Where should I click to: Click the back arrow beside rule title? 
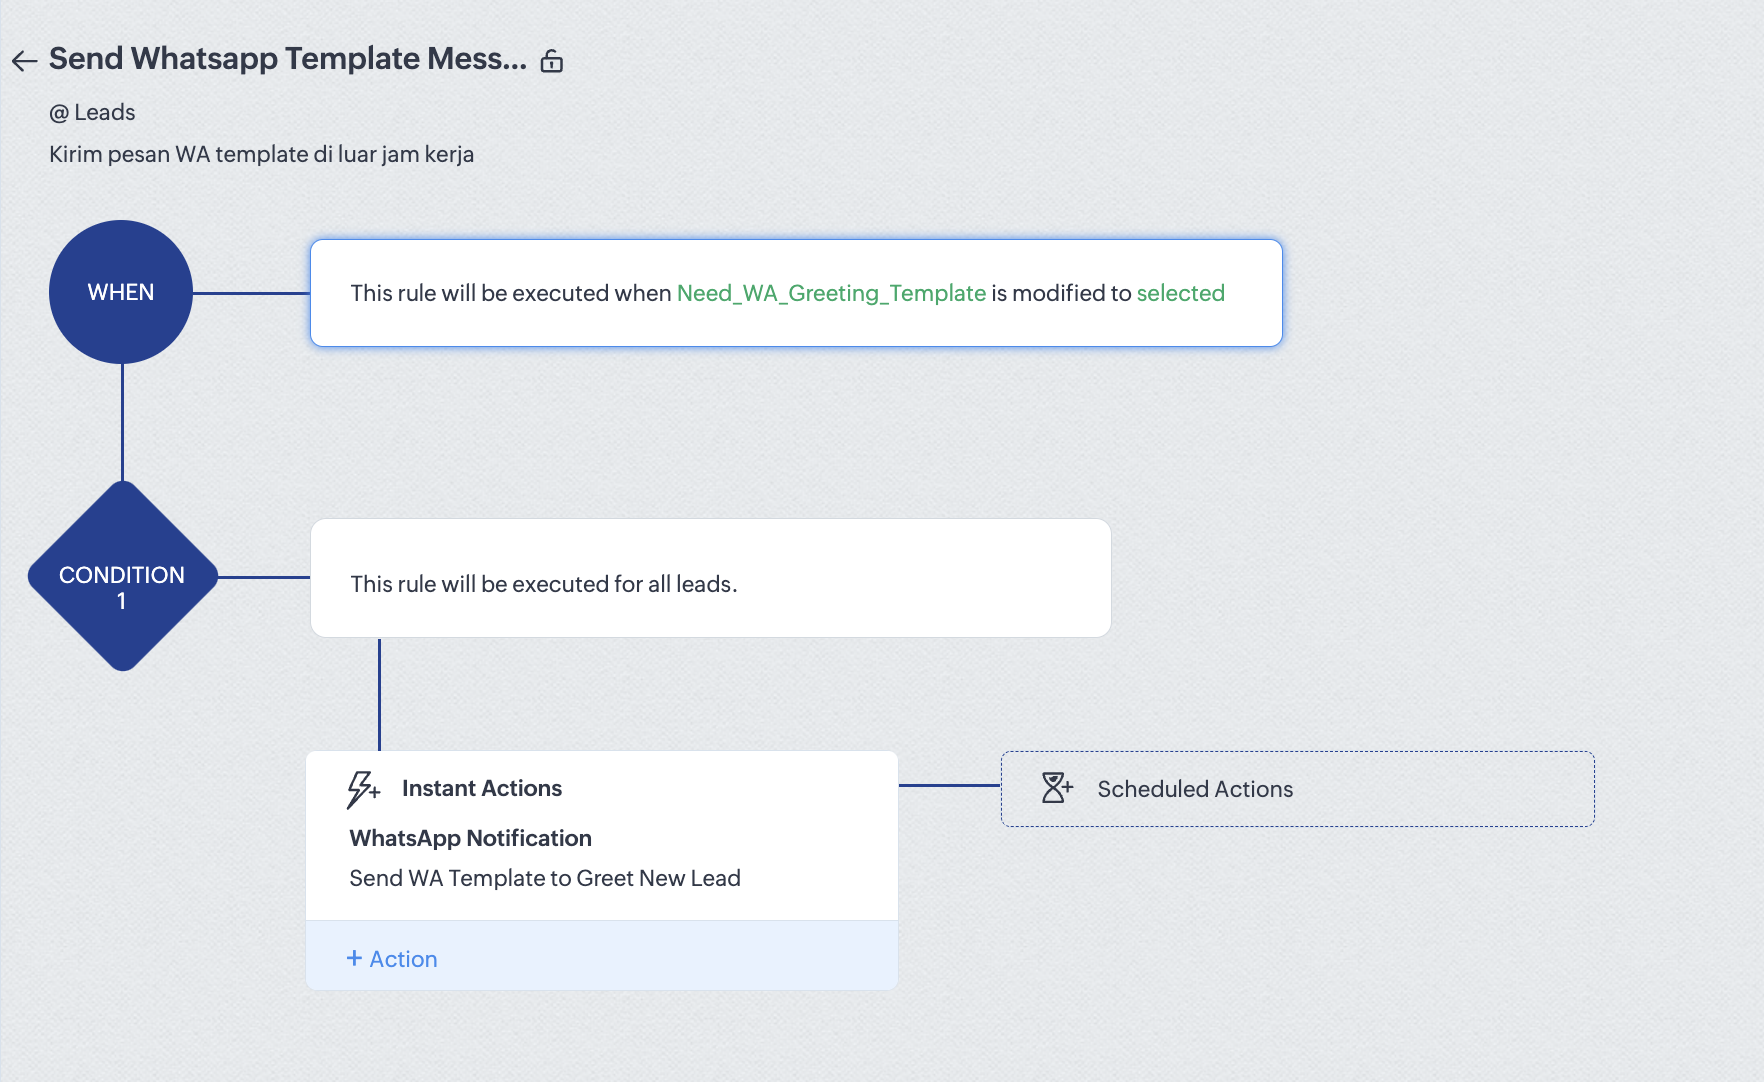[x=24, y=61]
